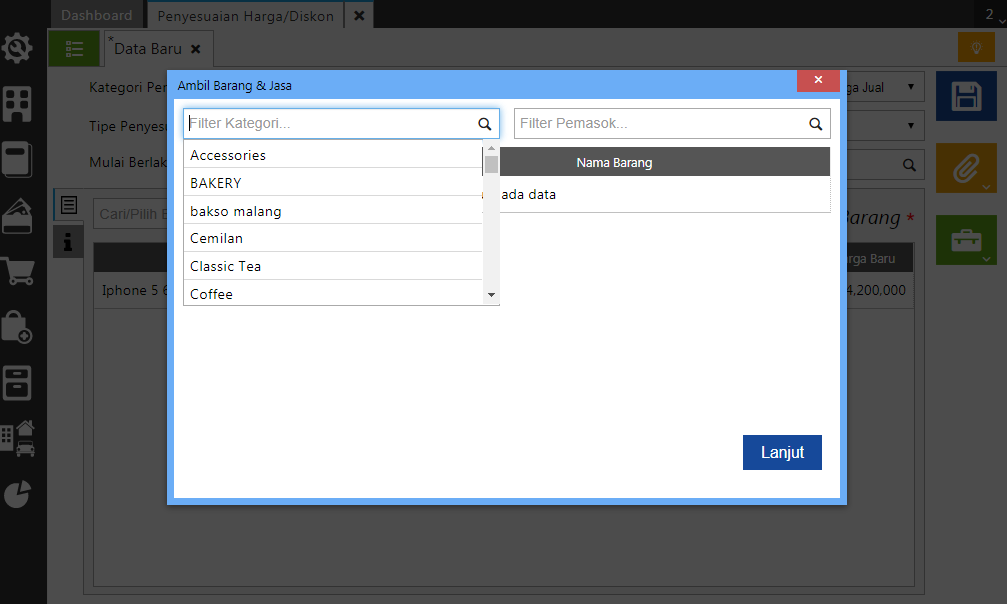Click the save floppy disk icon

tap(965, 96)
